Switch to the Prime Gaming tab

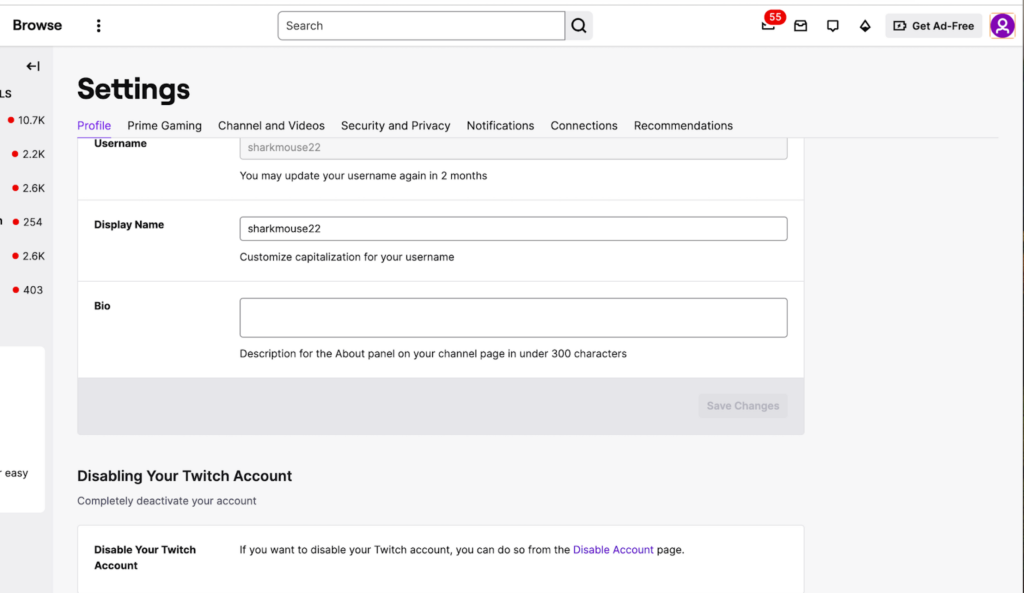pyautogui.click(x=164, y=125)
